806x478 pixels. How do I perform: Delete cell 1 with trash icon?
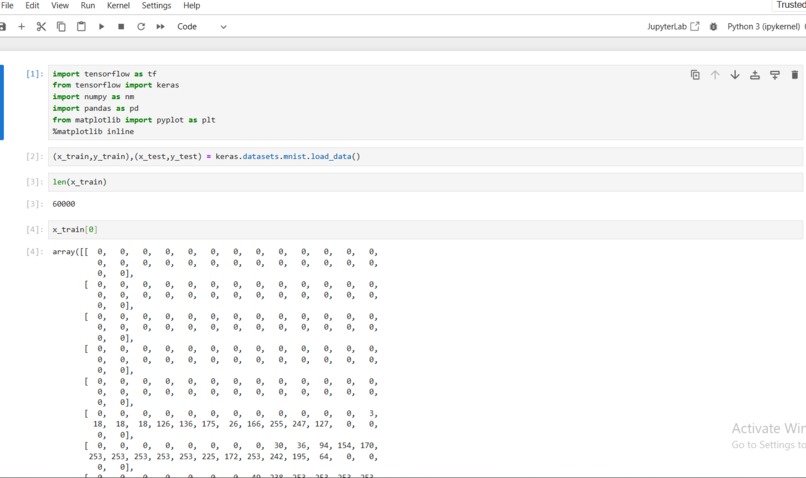(795, 75)
